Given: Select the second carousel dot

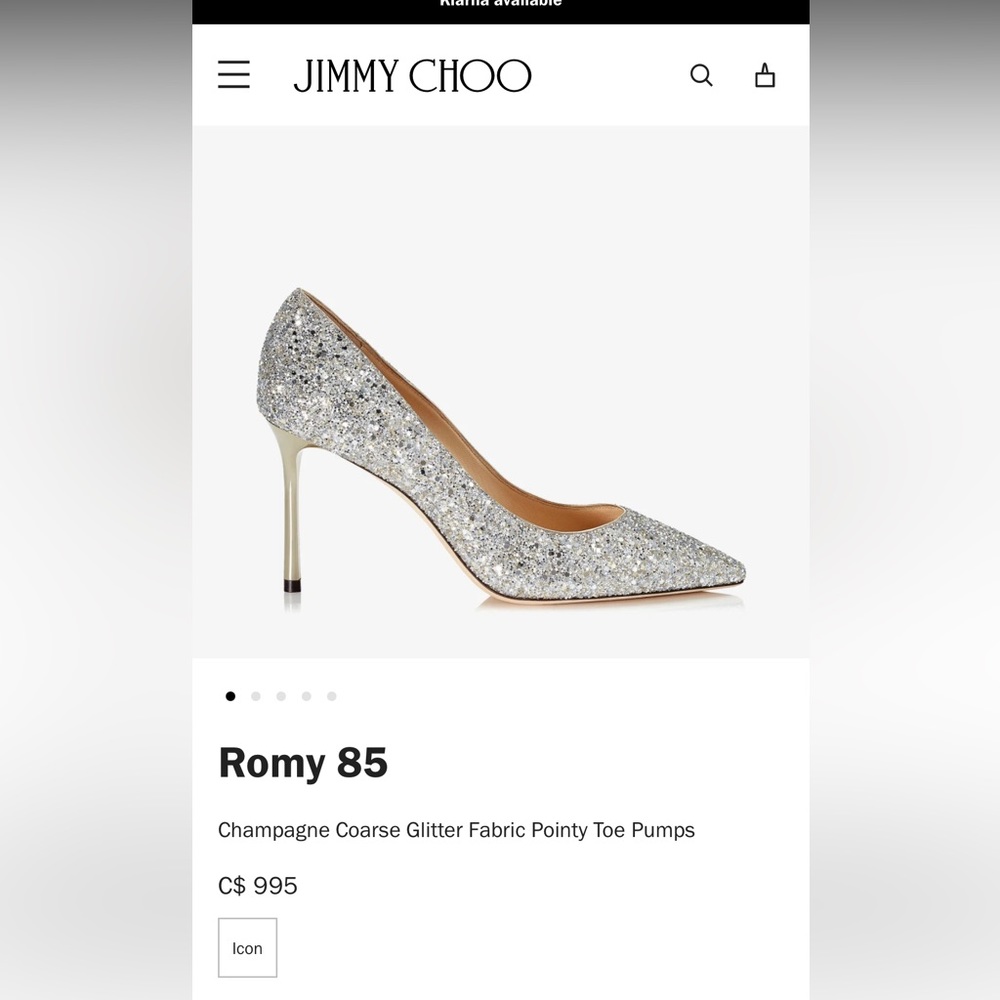Looking at the screenshot, I should 255,695.
